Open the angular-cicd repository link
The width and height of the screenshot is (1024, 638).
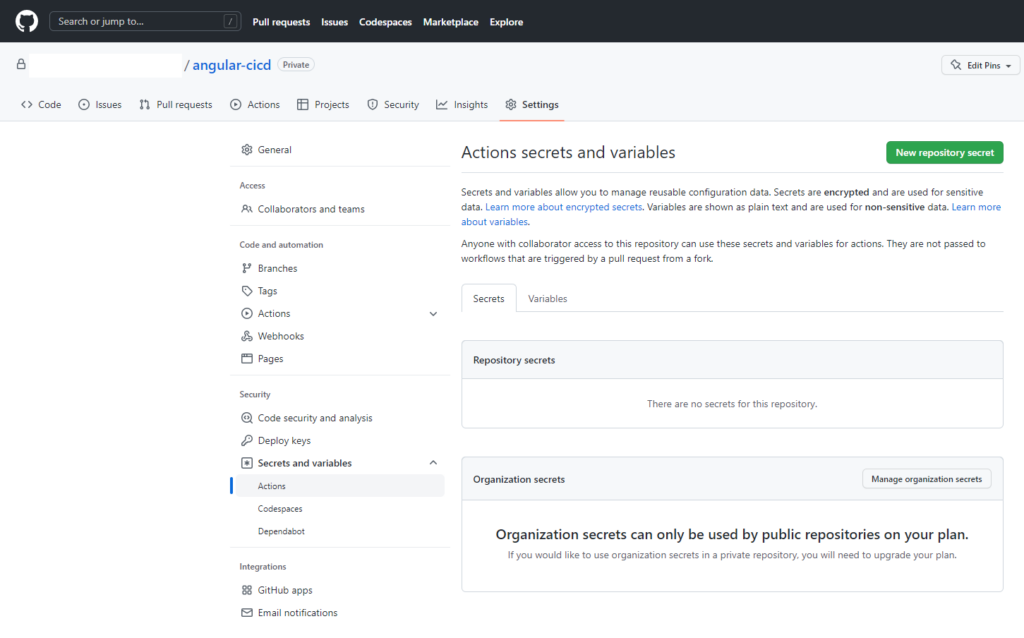coord(232,65)
